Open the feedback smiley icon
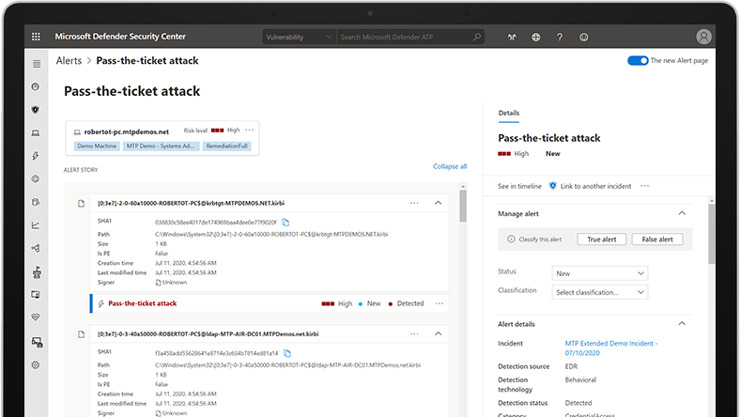The height and width of the screenshot is (417, 740). point(584,37)
